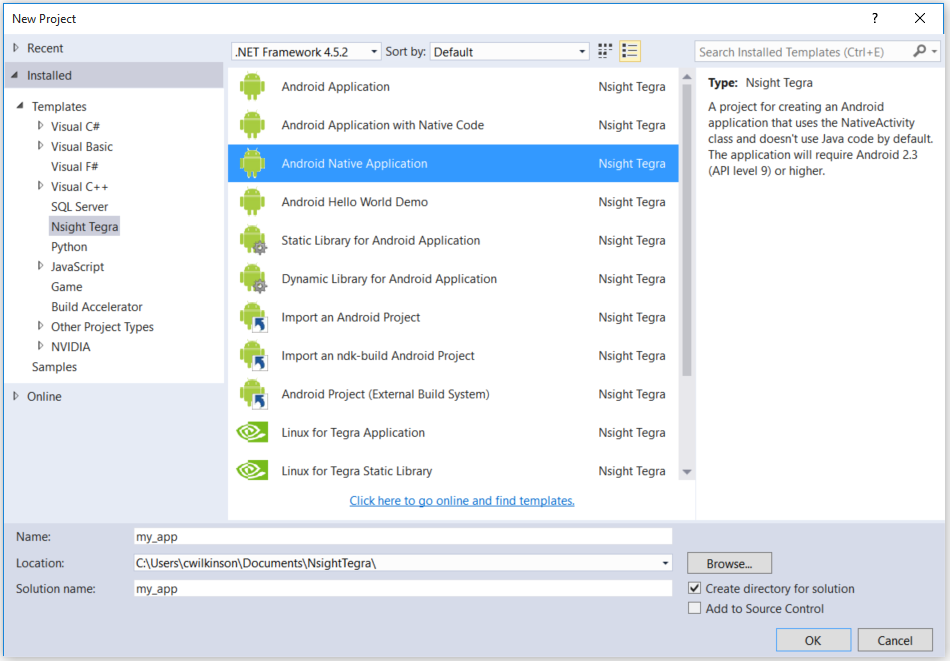Switch to medium icons list view
The image size is (950, 661).
pos(629,51)
